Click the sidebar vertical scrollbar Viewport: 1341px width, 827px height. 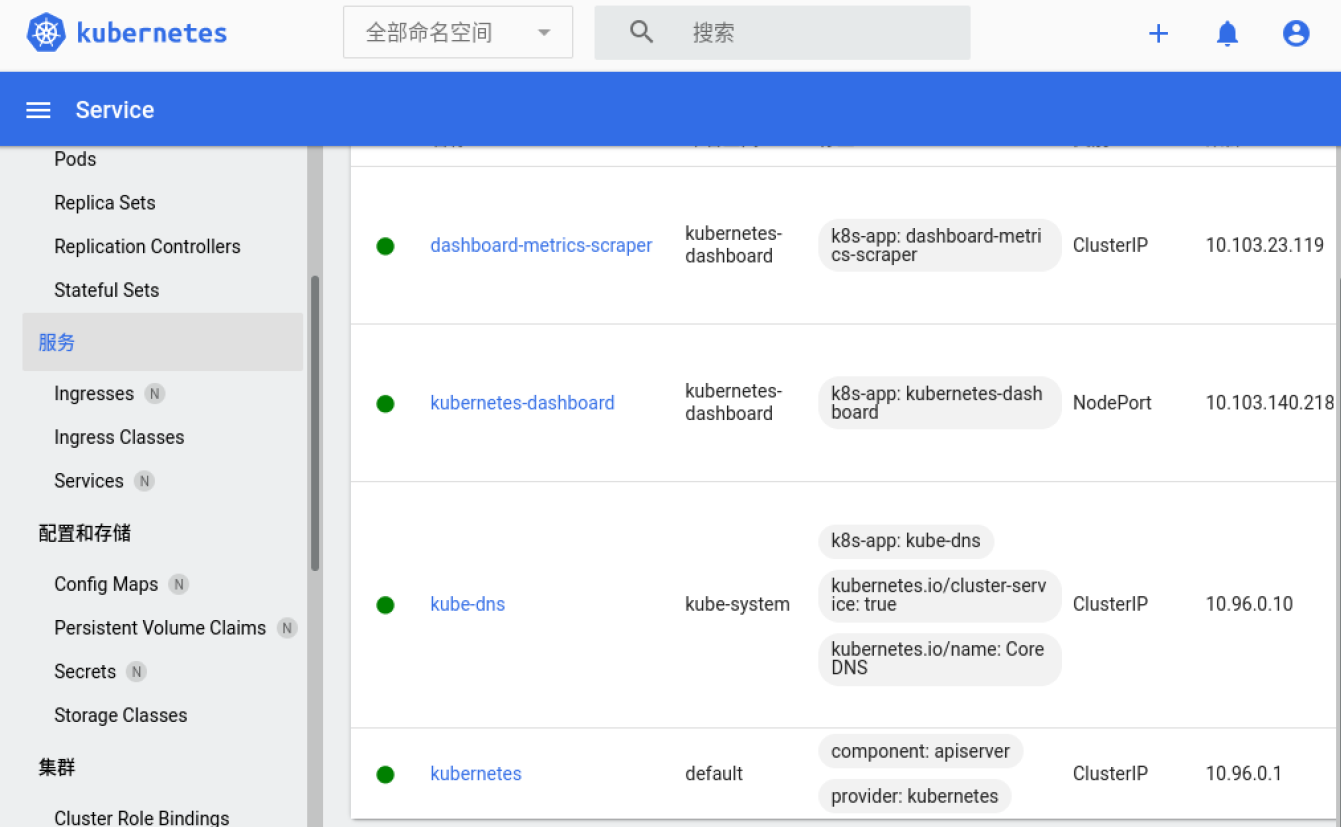pyautogui.click(x=315, y=424)
